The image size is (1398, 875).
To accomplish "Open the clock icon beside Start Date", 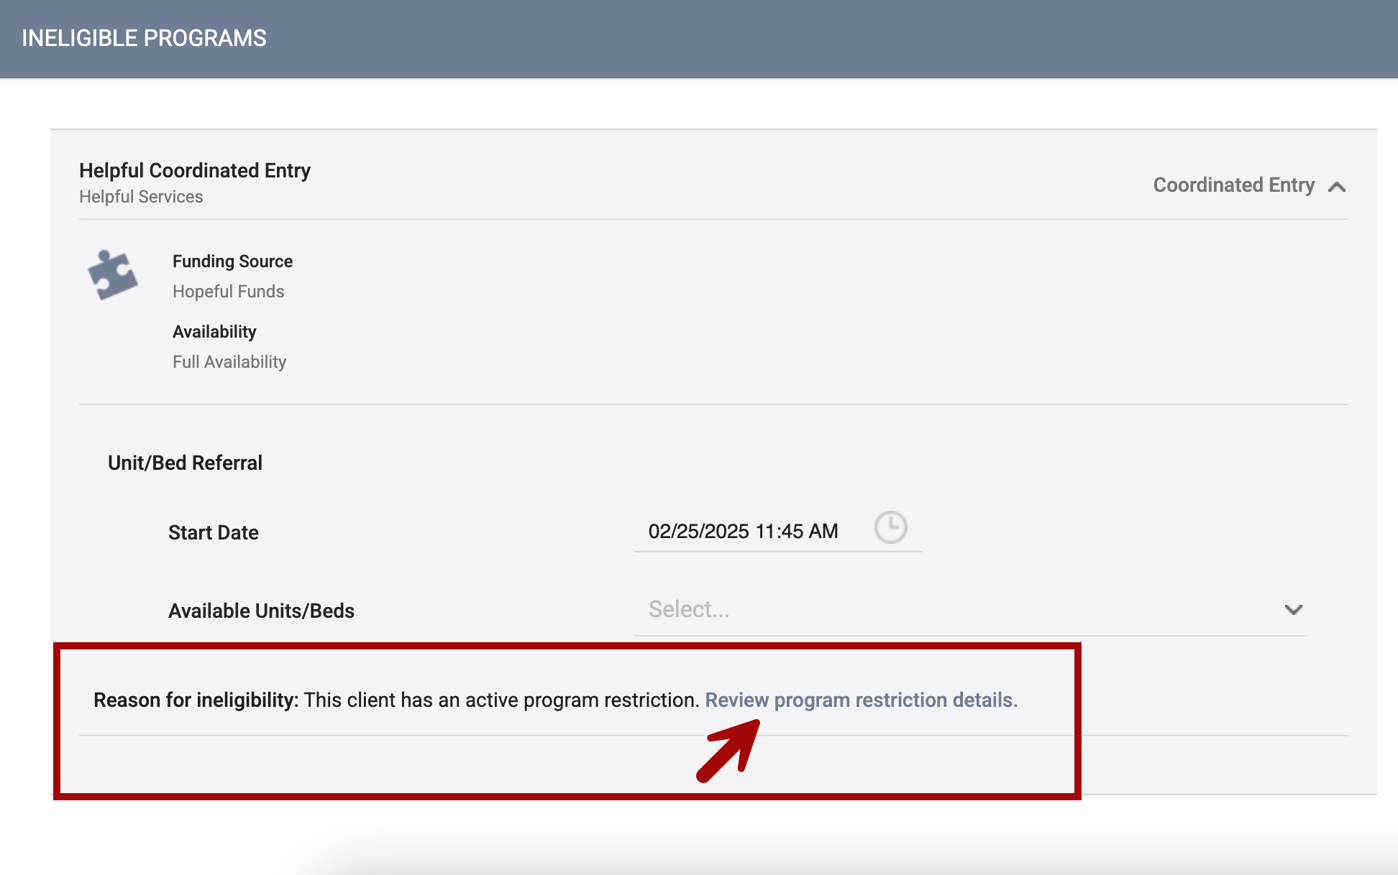I will click(890, 527).
